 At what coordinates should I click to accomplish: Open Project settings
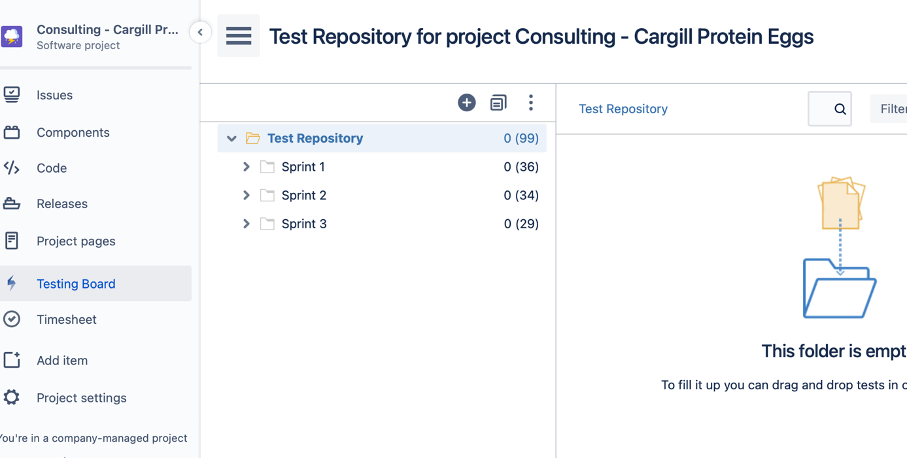point(81,398)
